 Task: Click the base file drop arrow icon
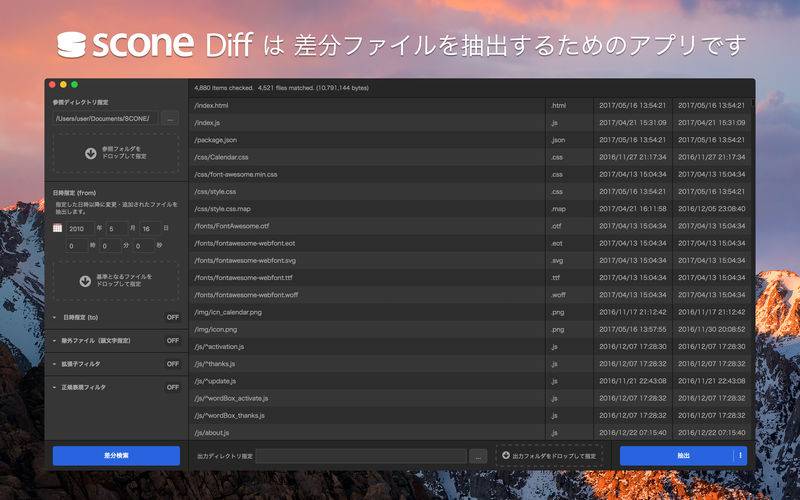tap(85, 281)
